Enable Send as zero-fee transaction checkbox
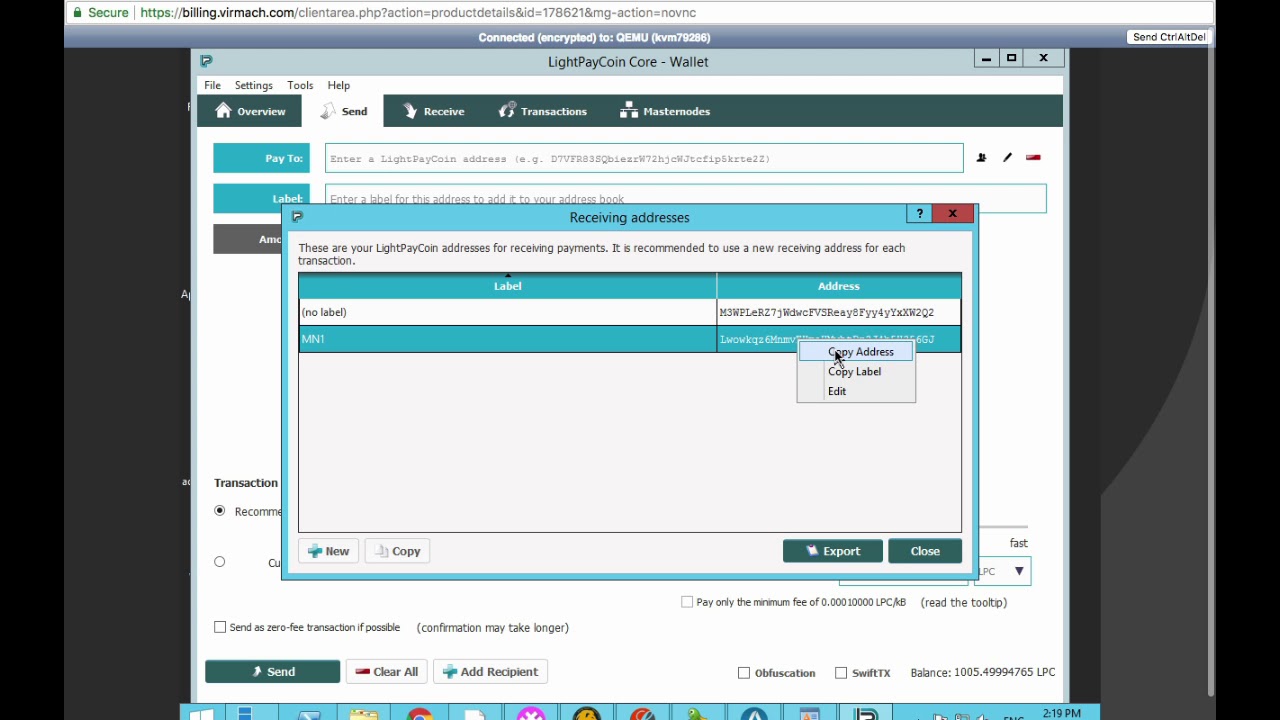This screenshot has width=1280, height=720. pos(220,627)
